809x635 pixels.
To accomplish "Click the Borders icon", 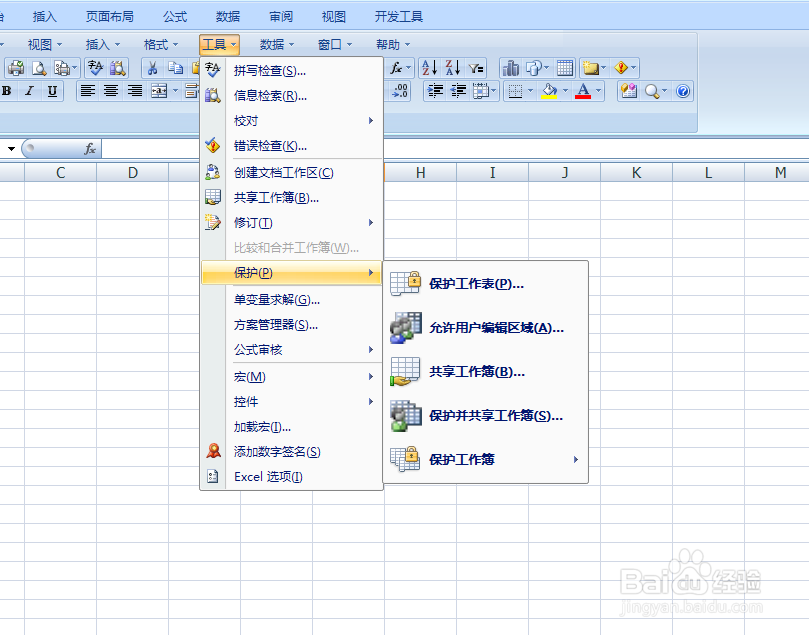I will coord(515,91).
